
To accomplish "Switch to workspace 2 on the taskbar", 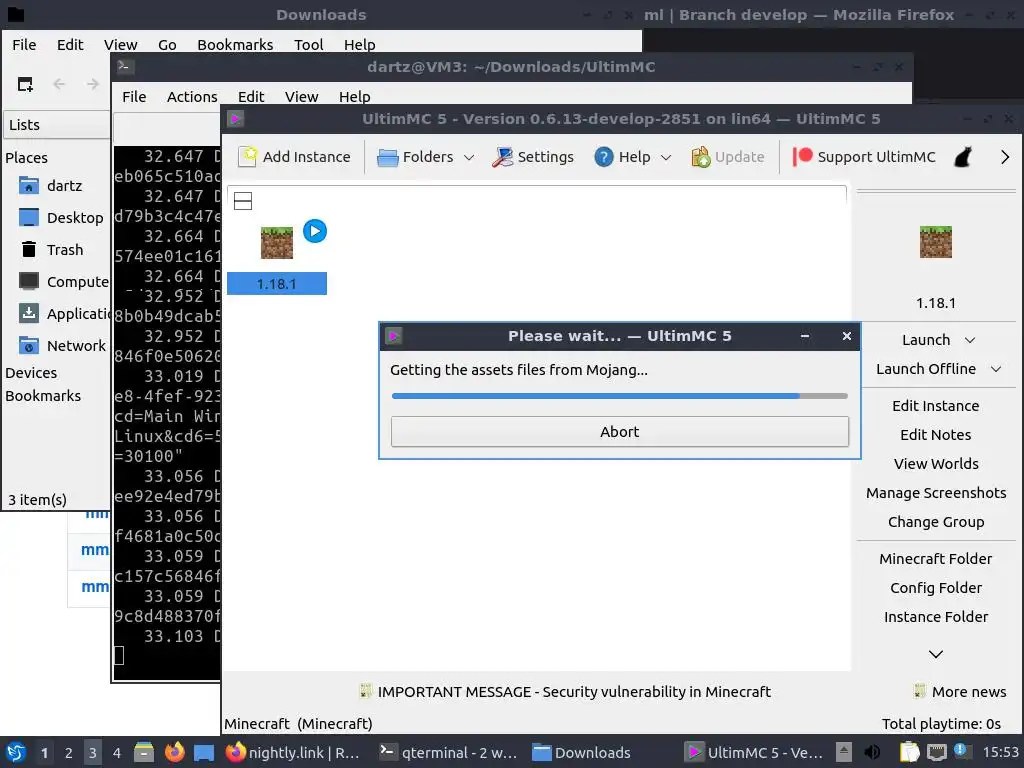I will pos(69,753).
